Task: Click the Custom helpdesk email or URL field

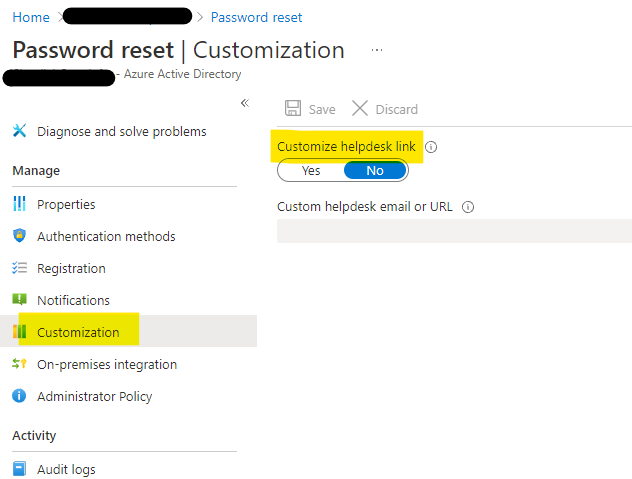Action: click(x=454, y=231)
